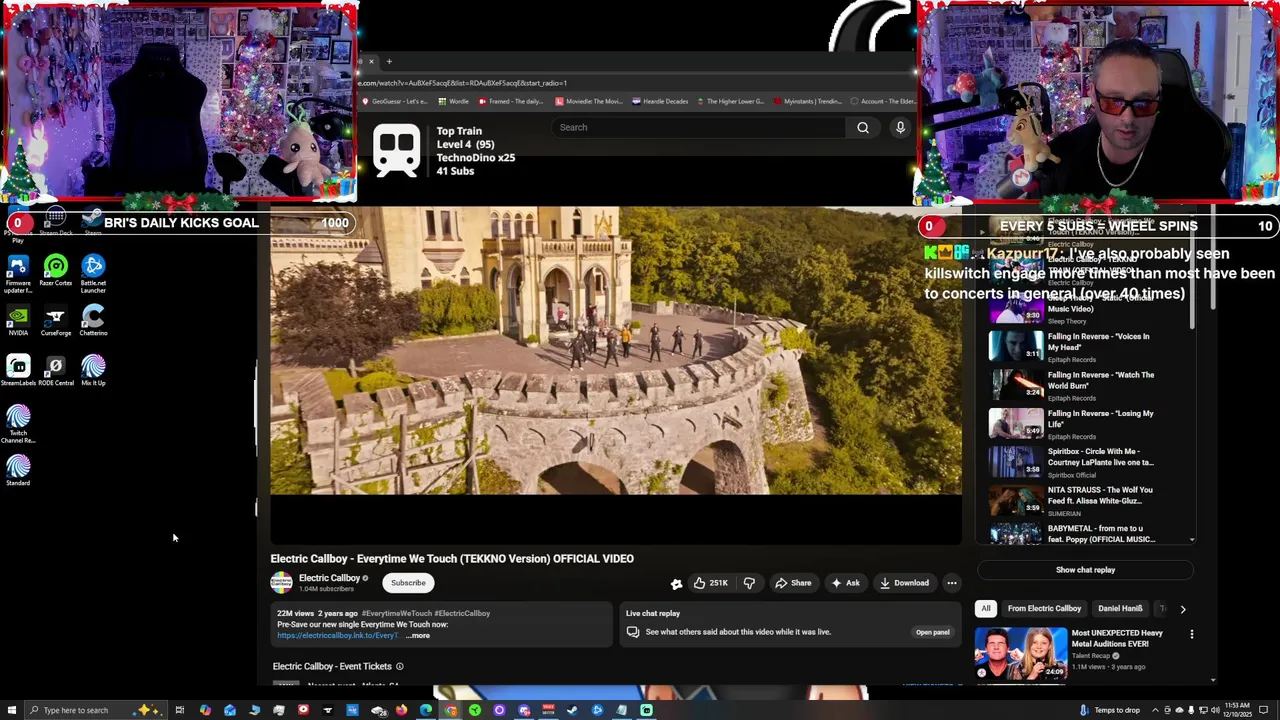
Task: Open The Higher Lower Game bookmark
Action: click(730, 101)
